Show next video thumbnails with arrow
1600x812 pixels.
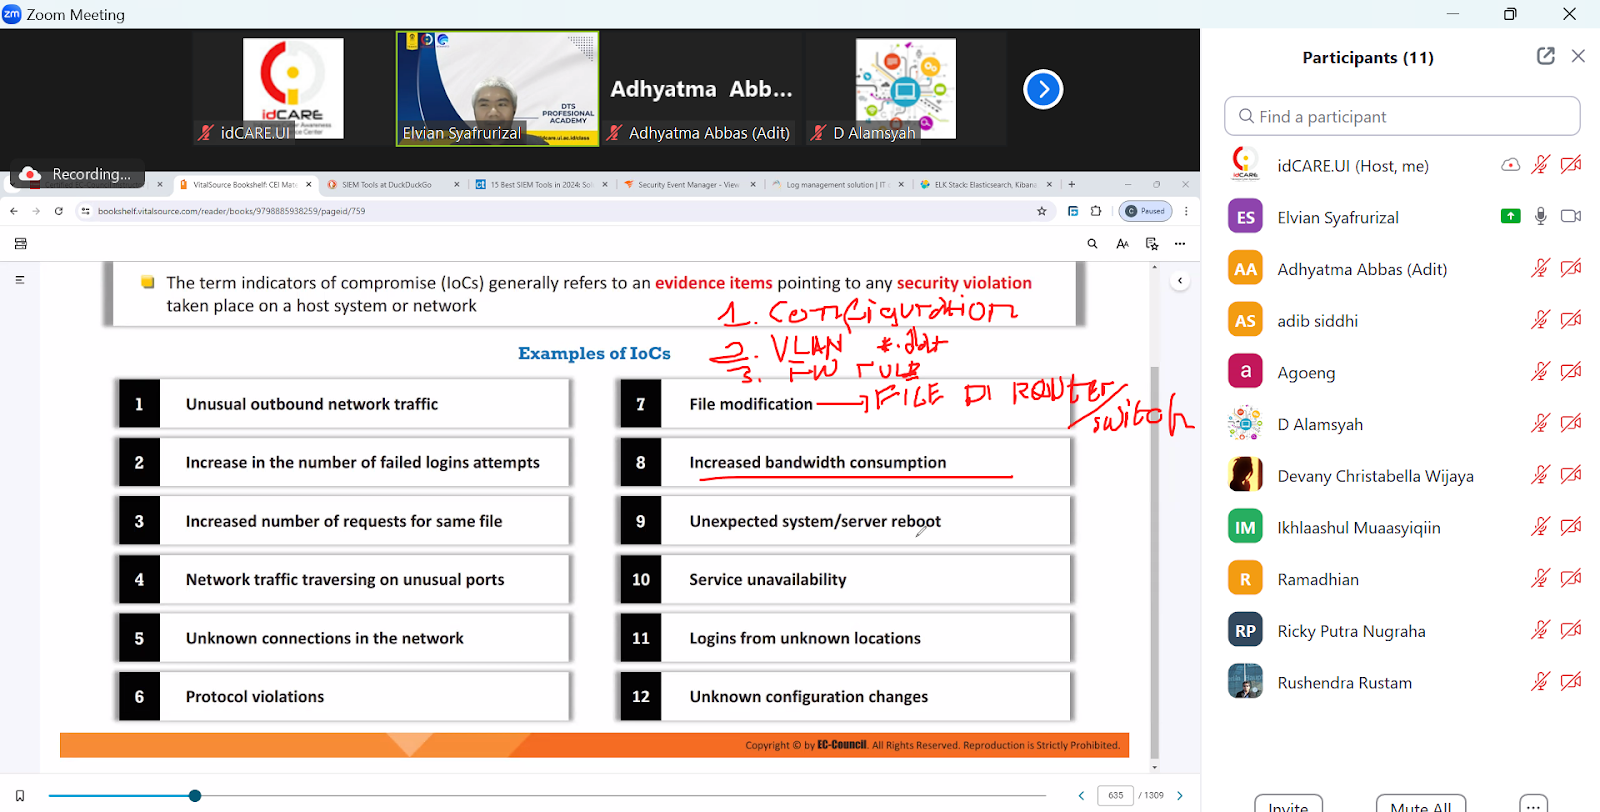click(x=1042, y=90)
